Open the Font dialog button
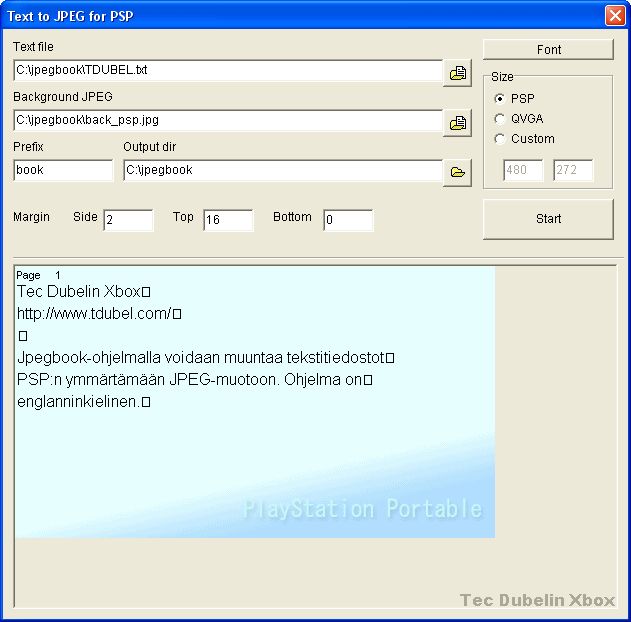This screenshot has height=622, width=631. (x=548, y=50)
